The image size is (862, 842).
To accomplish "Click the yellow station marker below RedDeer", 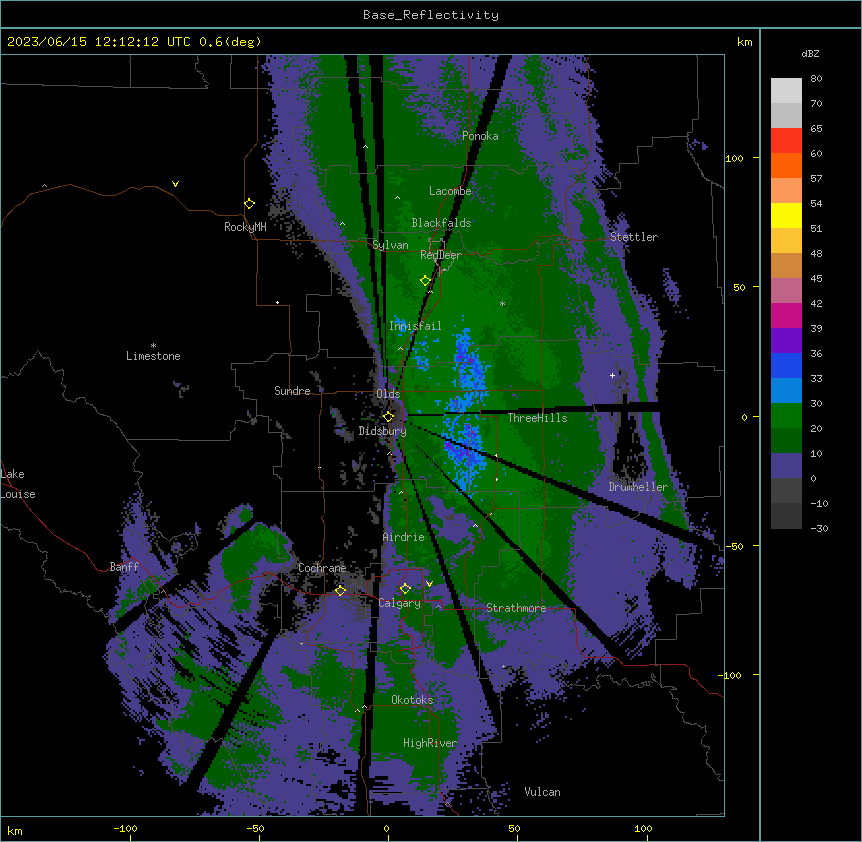I will click(x=425, y=280).
